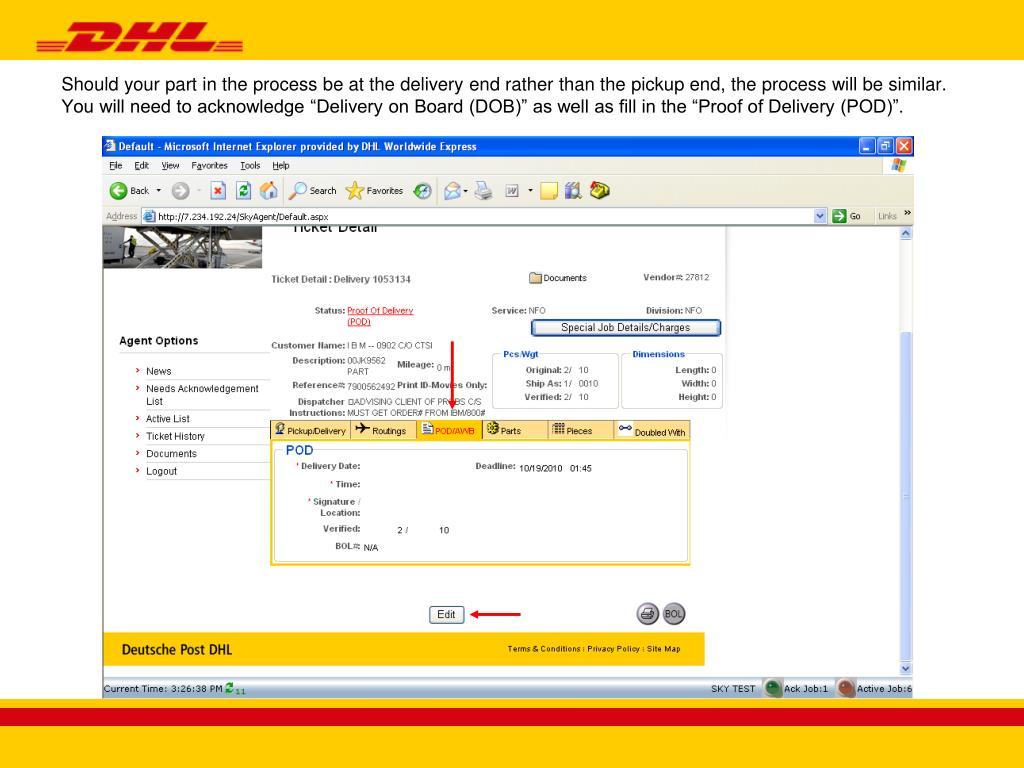
Task: Click the green Go button
Action: pyautogui.click(x=847, y=216)
